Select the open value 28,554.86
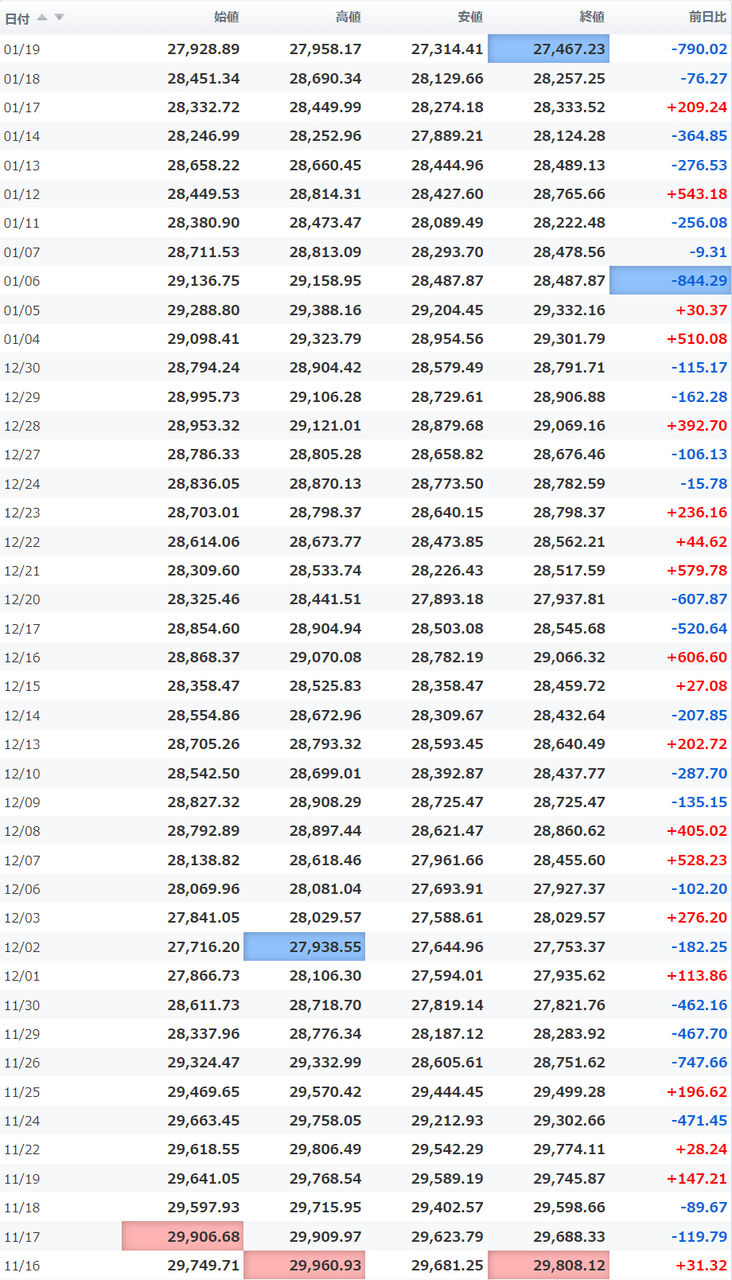The image size is (732, 1280). tap(204, 716)
